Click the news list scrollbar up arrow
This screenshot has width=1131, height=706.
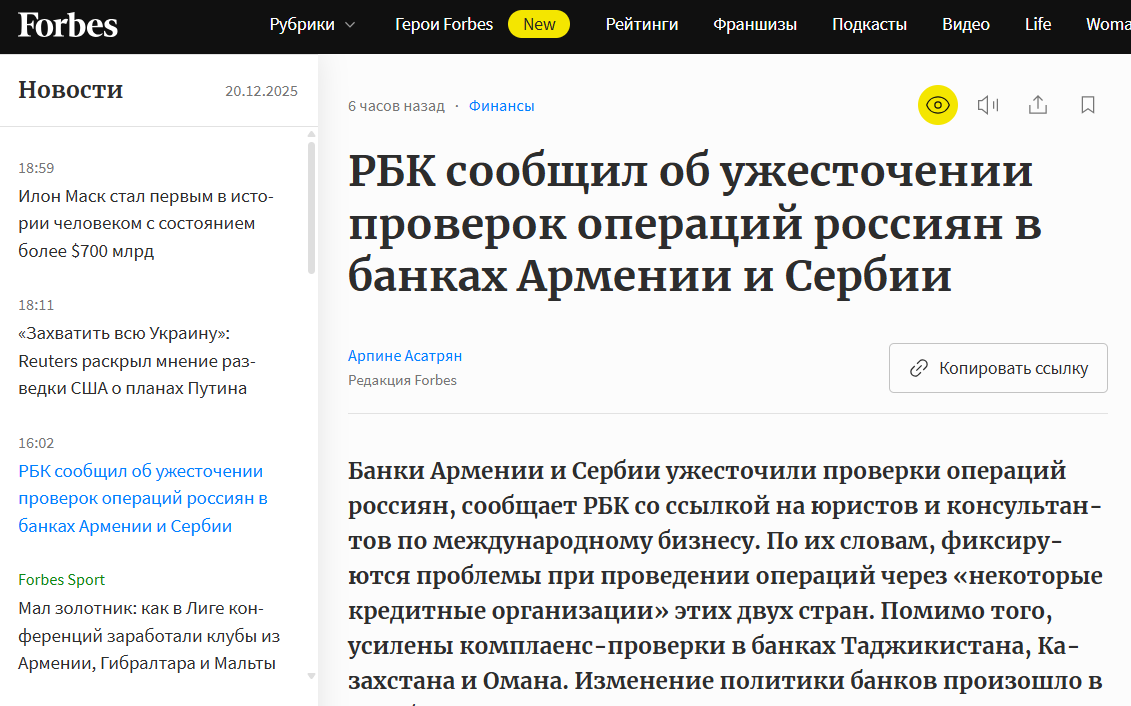pyautogui.click(x=312, y=134)
